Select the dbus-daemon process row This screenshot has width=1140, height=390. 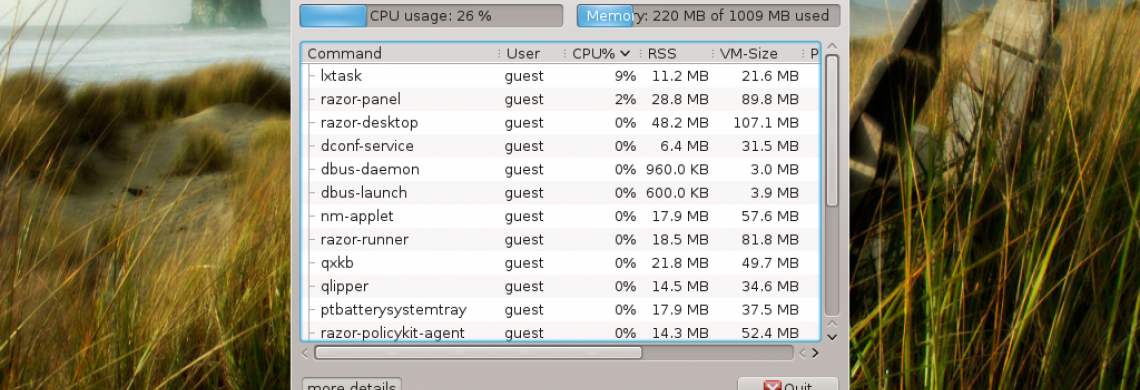tap(561, 169)
